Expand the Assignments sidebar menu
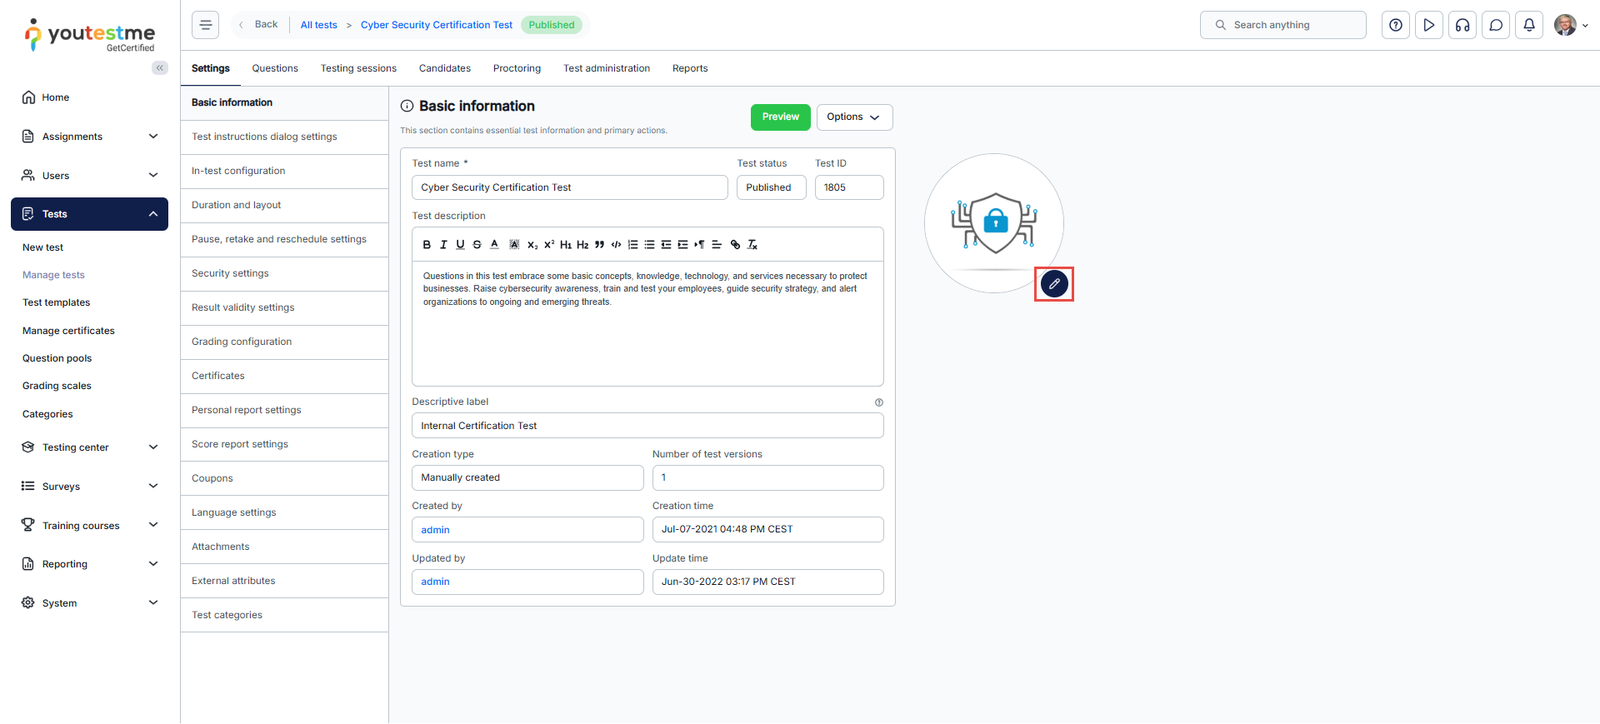This screenshot has height=724, width=1600. (90, 136)
